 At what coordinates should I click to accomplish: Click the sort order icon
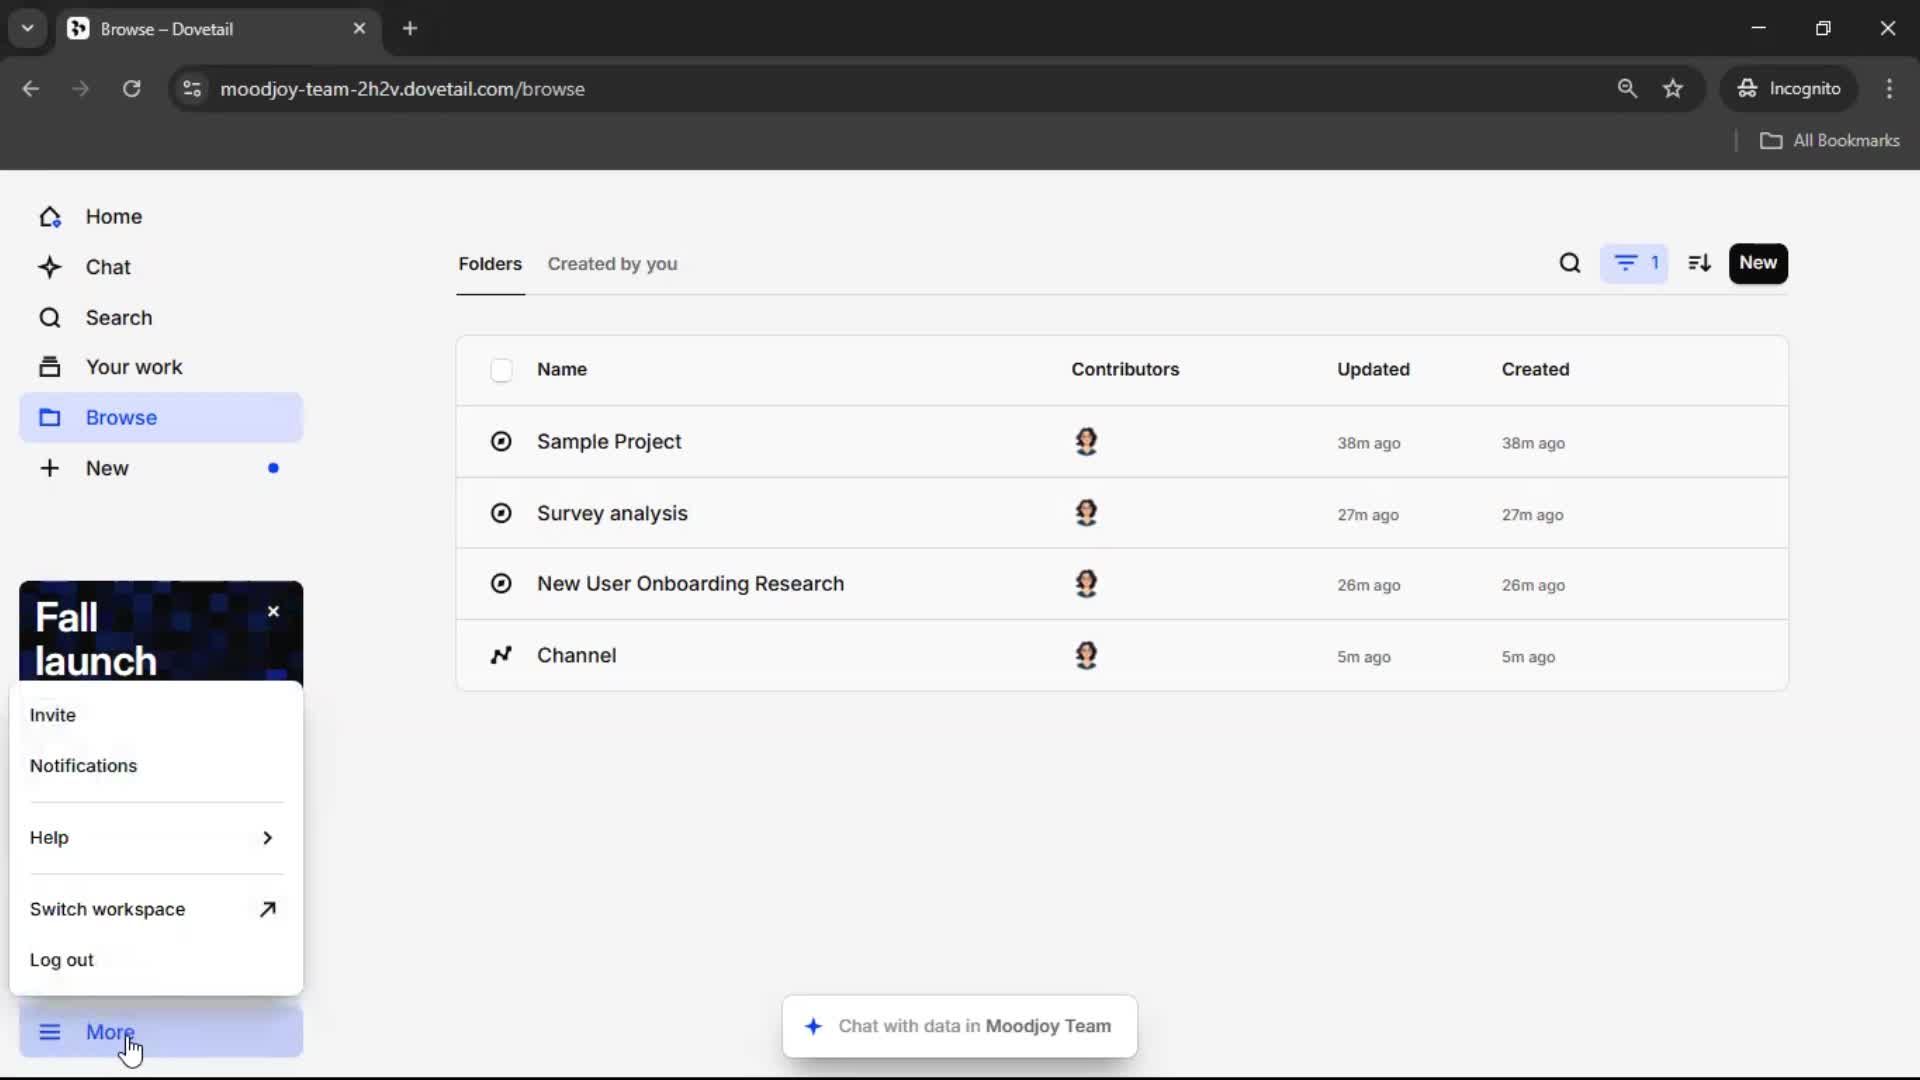(1699, 263)
